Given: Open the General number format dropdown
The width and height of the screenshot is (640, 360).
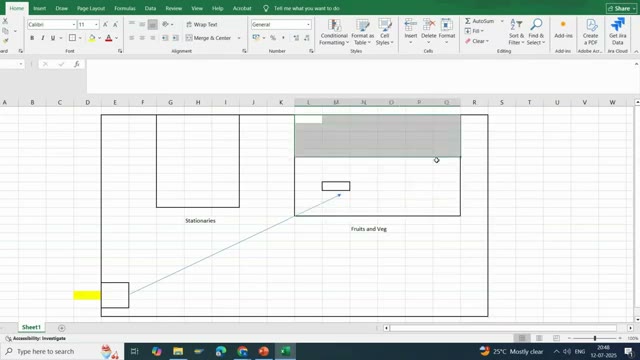Looking at the screenshot, I should (308, 24).
